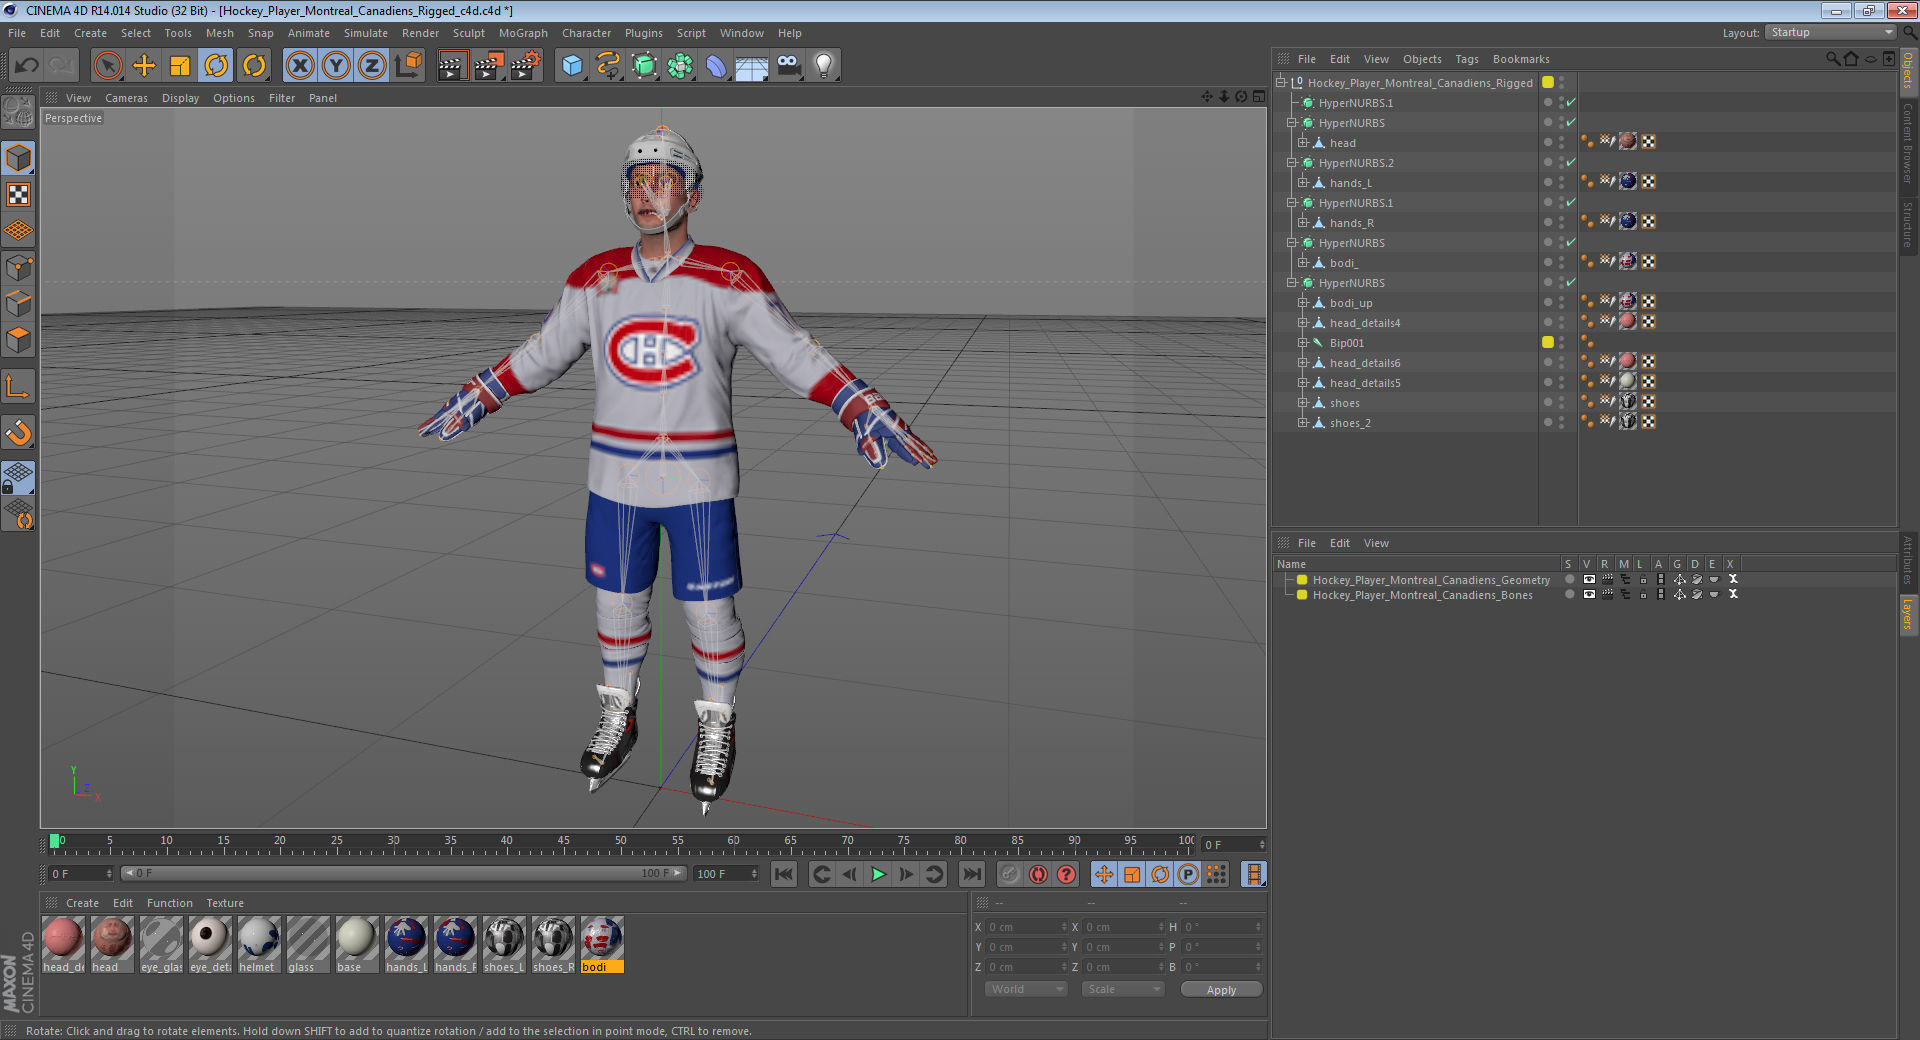Open Objects panel Tags menu
Viewport: 1920px width, 1040px height.
pyautogui.click(x=1466, y=59)
